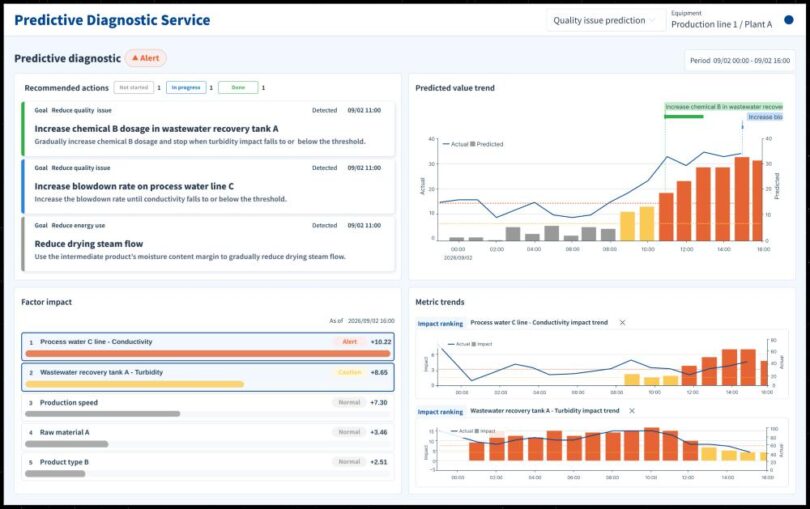Select Raw material A factor row
810x509 pixels.
[208, 437]
